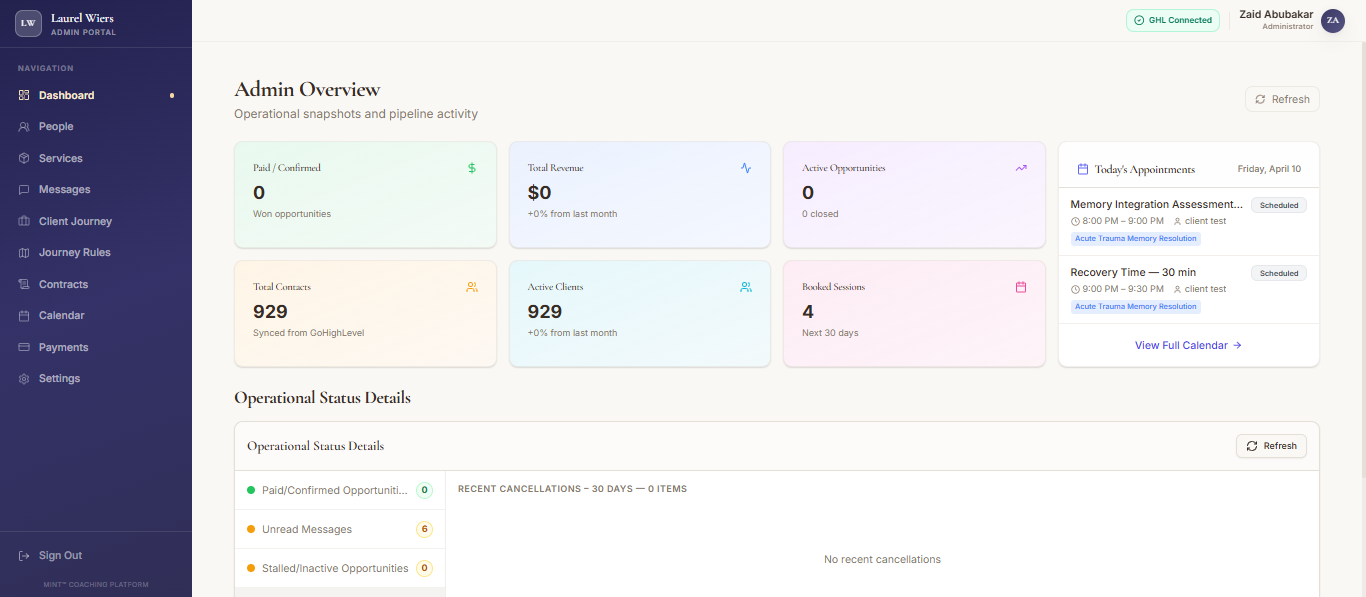Navigate to the Payments section
Viewport: 1366px width, 597px height.
(63, 347)
